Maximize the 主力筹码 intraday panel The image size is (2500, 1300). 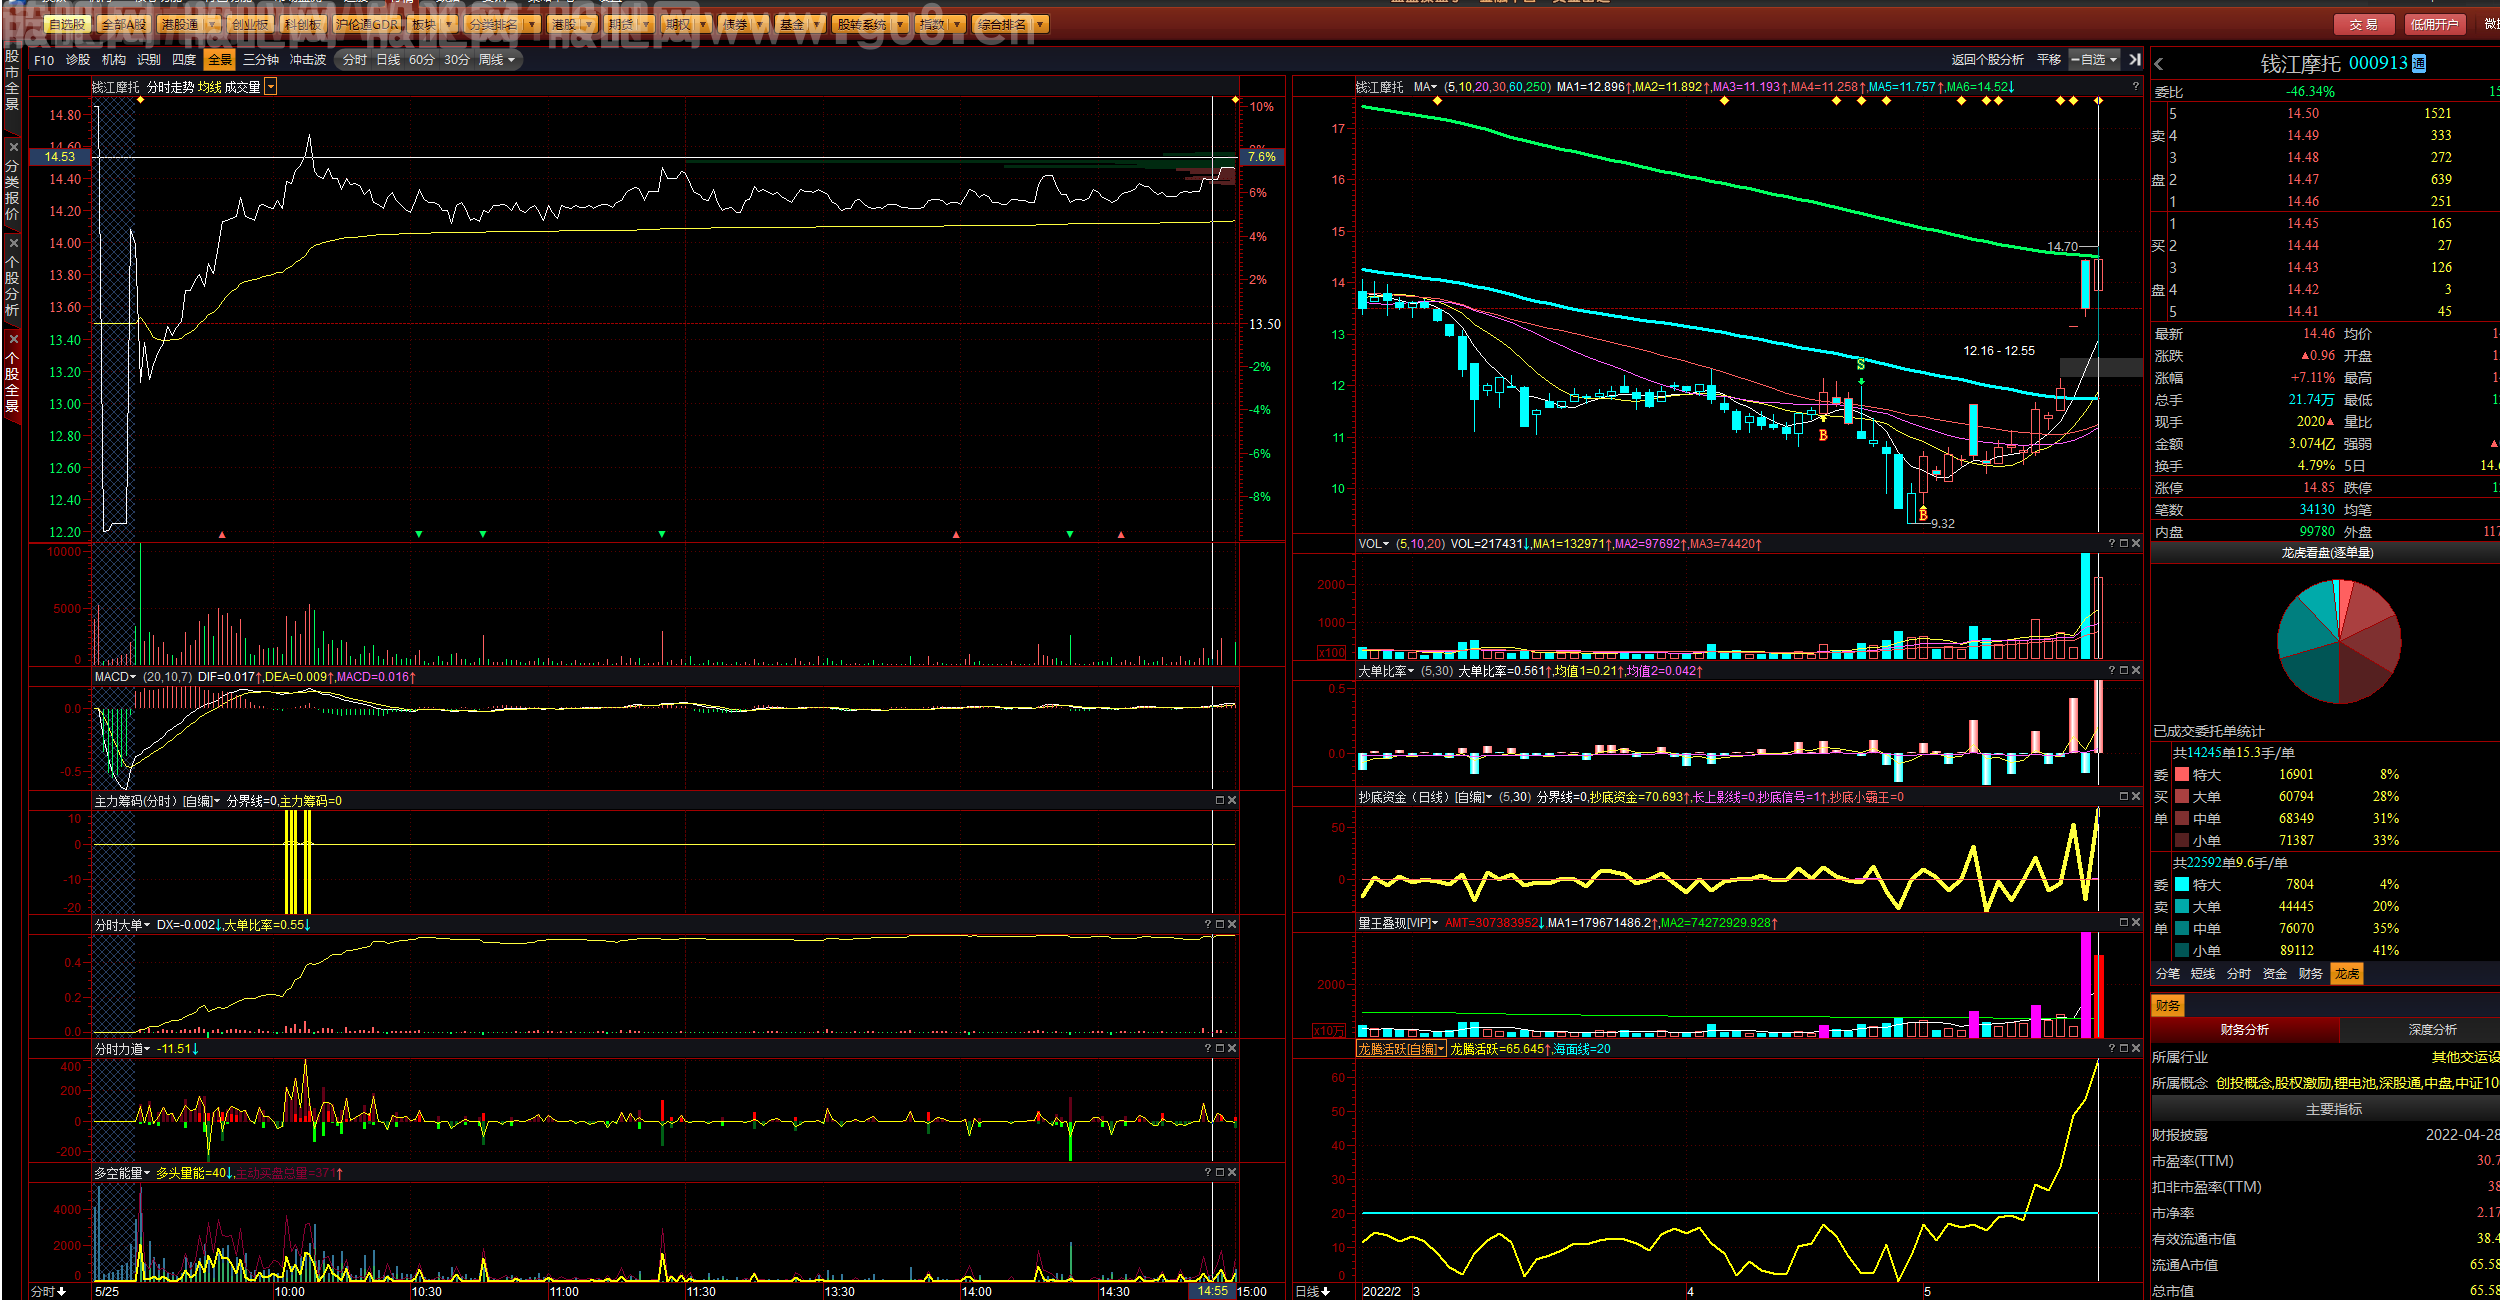click(1220, 801)
